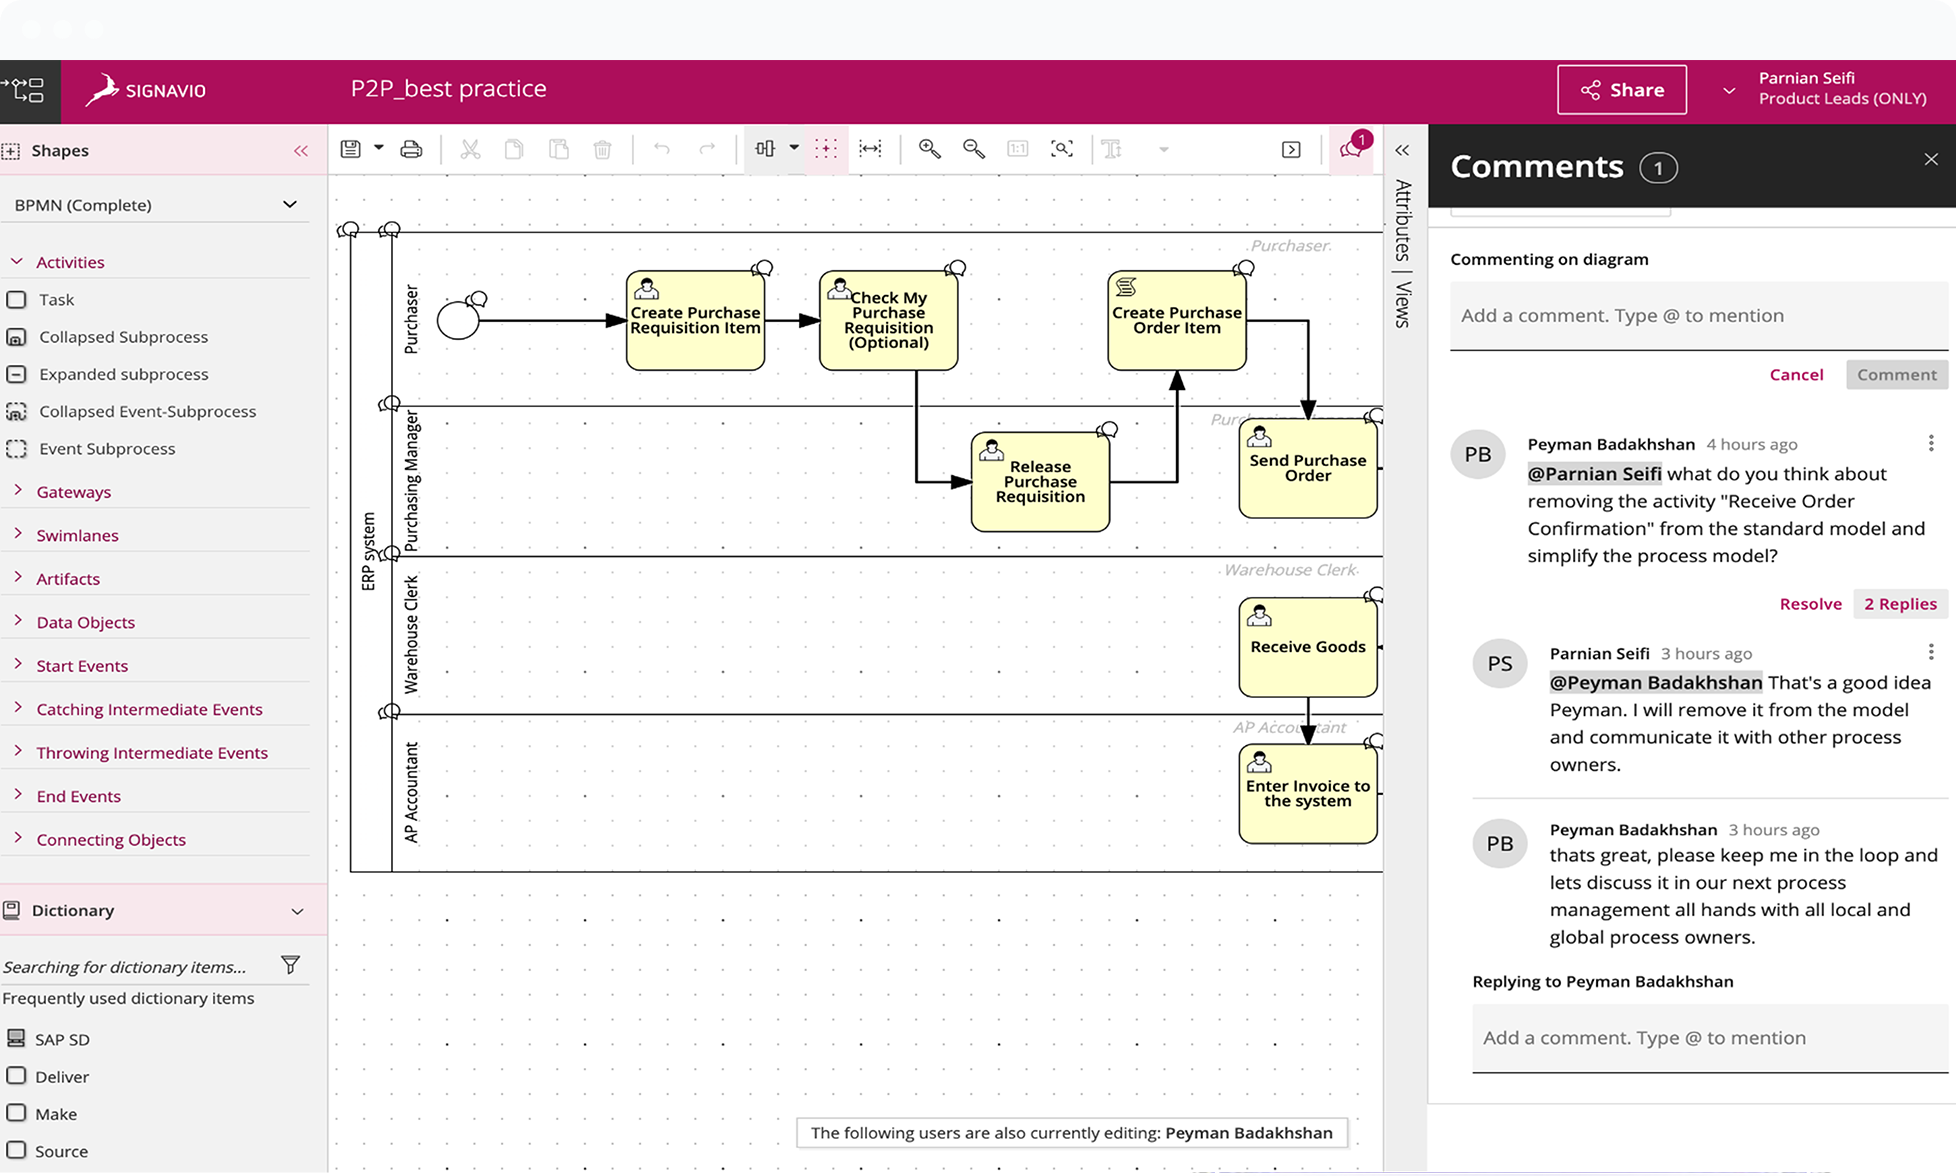Toggle snap-to-grid dots icon
This screenshot has height=1176, width=1956.
tap(826, 148)
